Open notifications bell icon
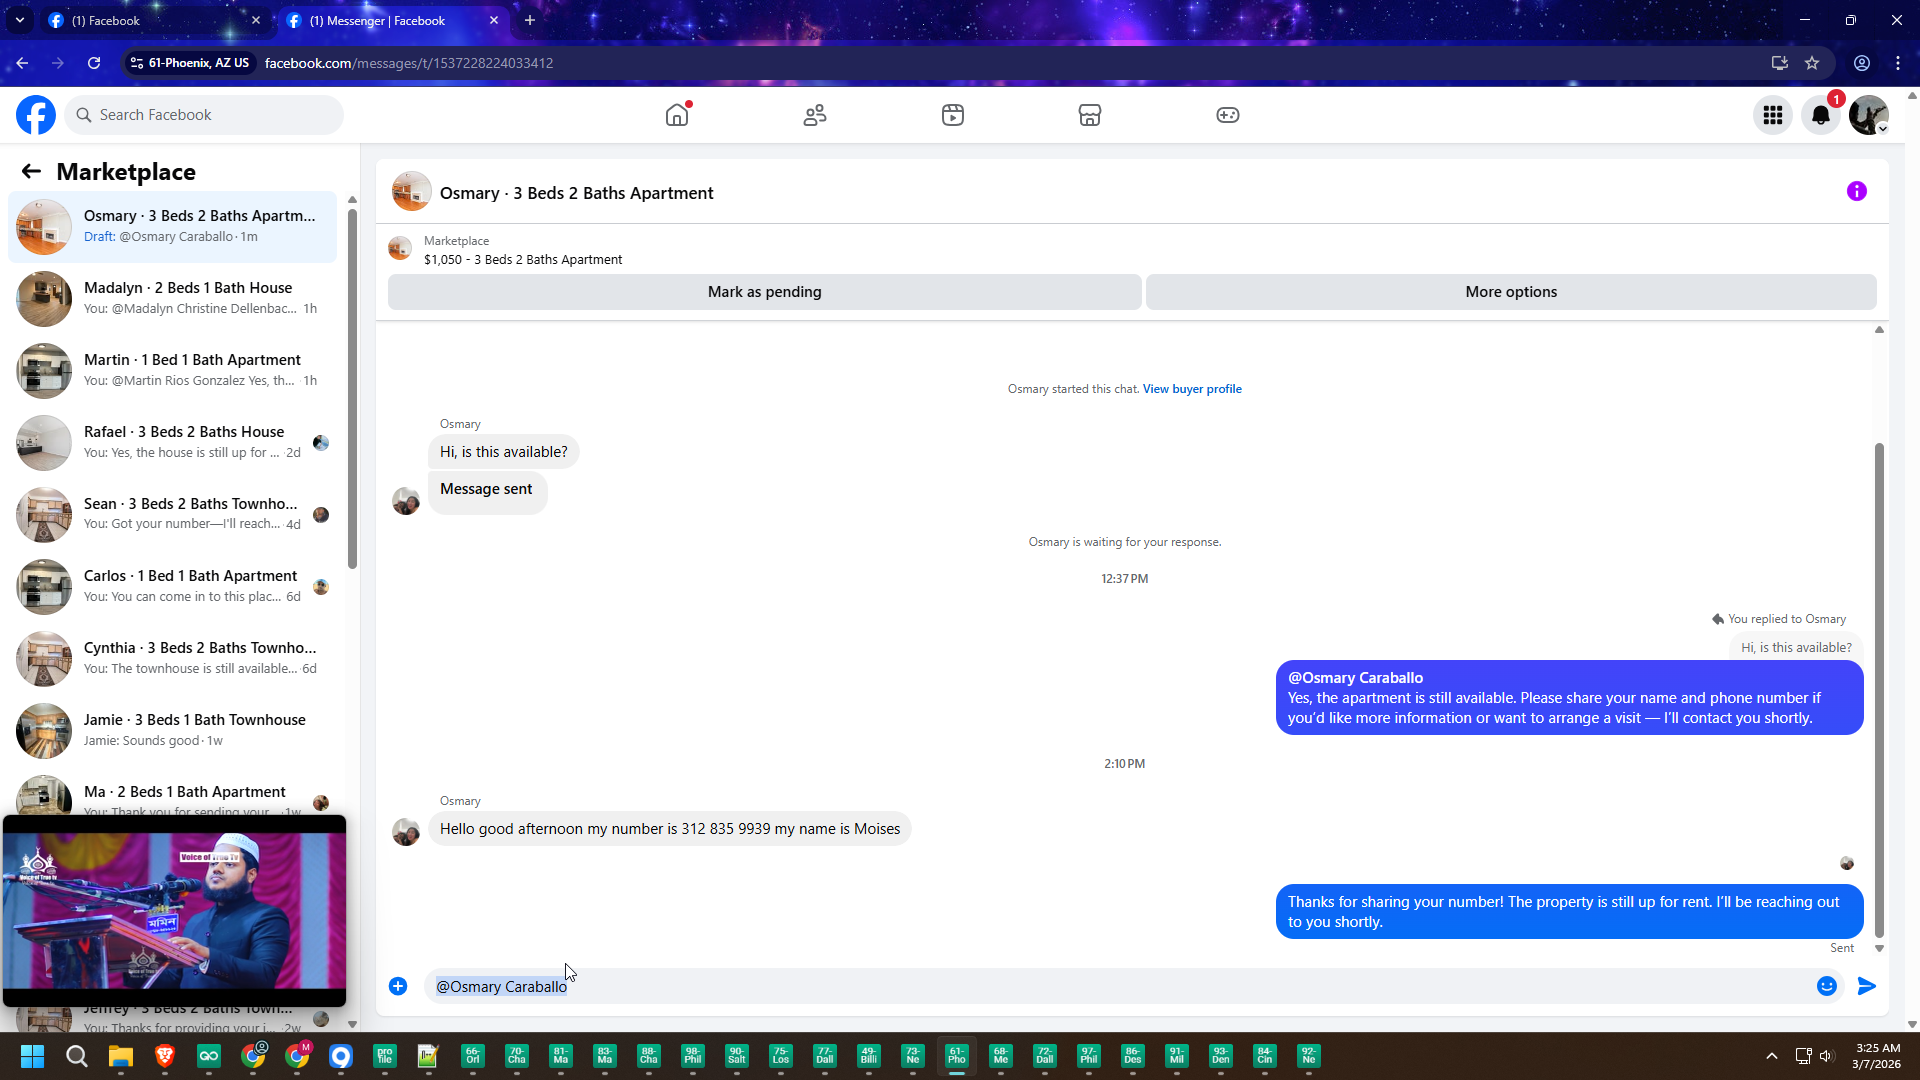 point(1821,115)
